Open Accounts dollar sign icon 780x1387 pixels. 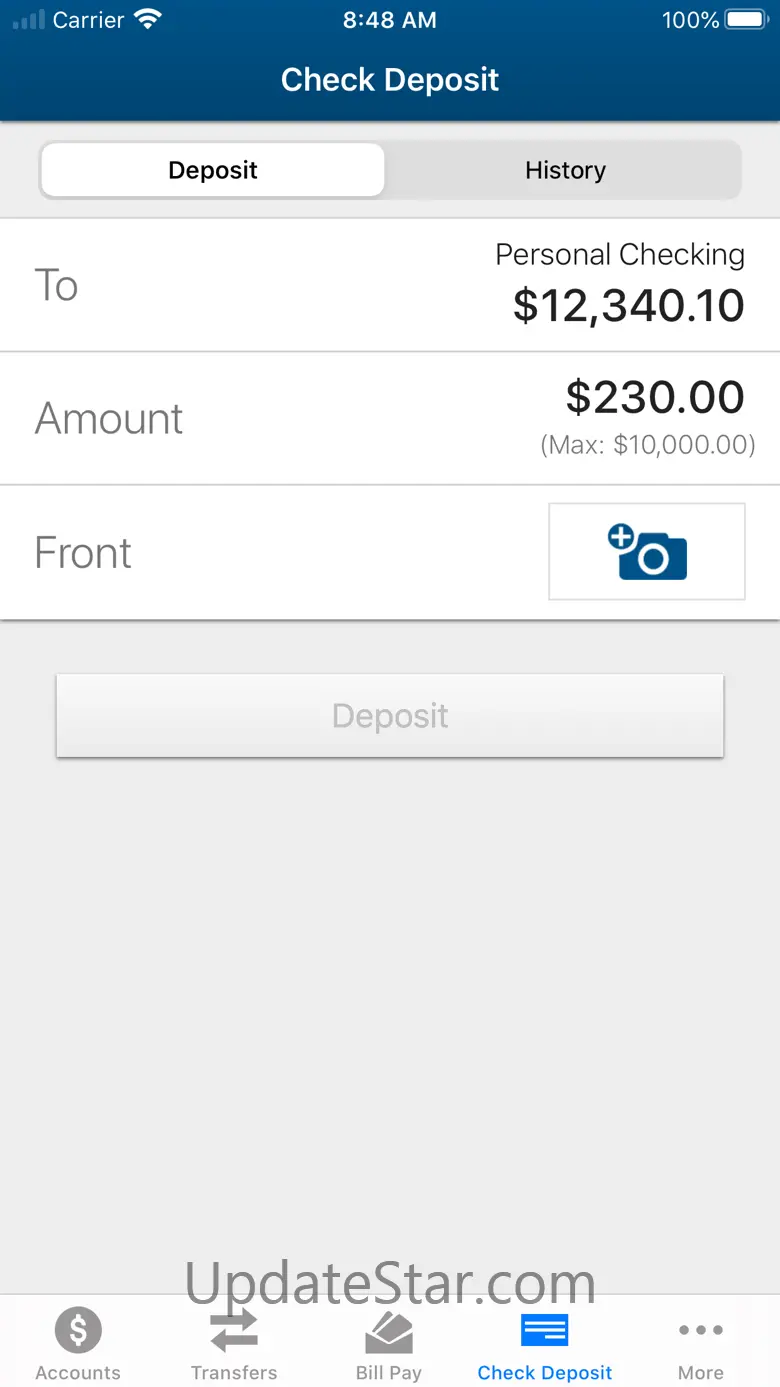(x=78, y=1331)
